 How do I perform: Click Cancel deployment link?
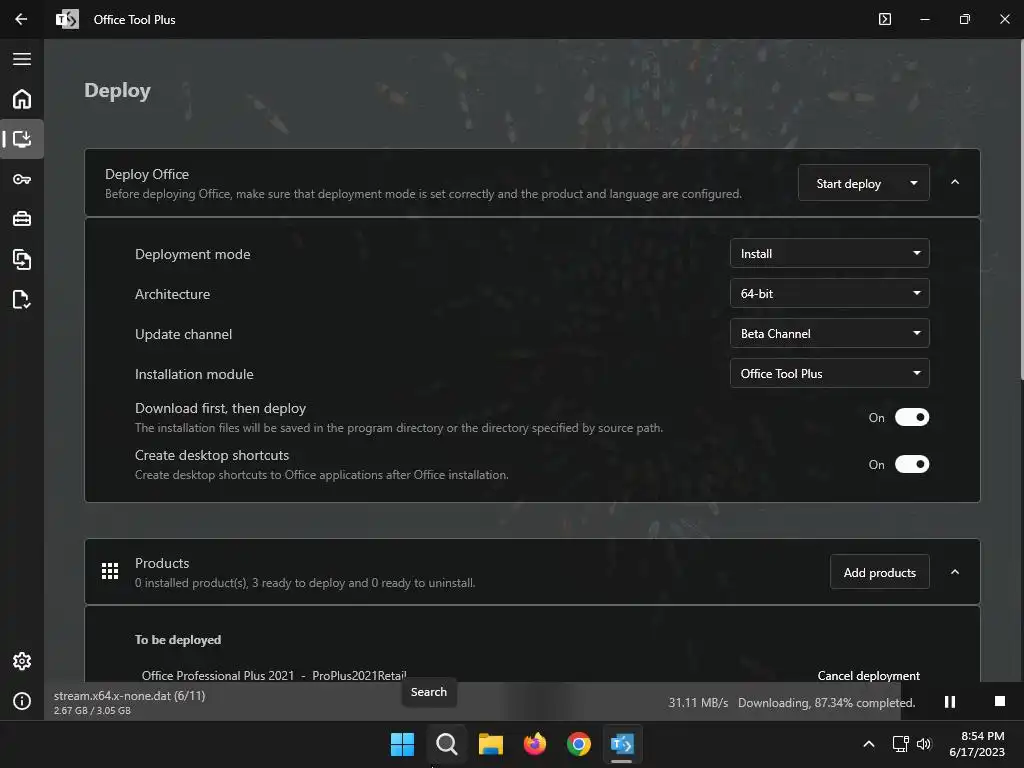869,675
